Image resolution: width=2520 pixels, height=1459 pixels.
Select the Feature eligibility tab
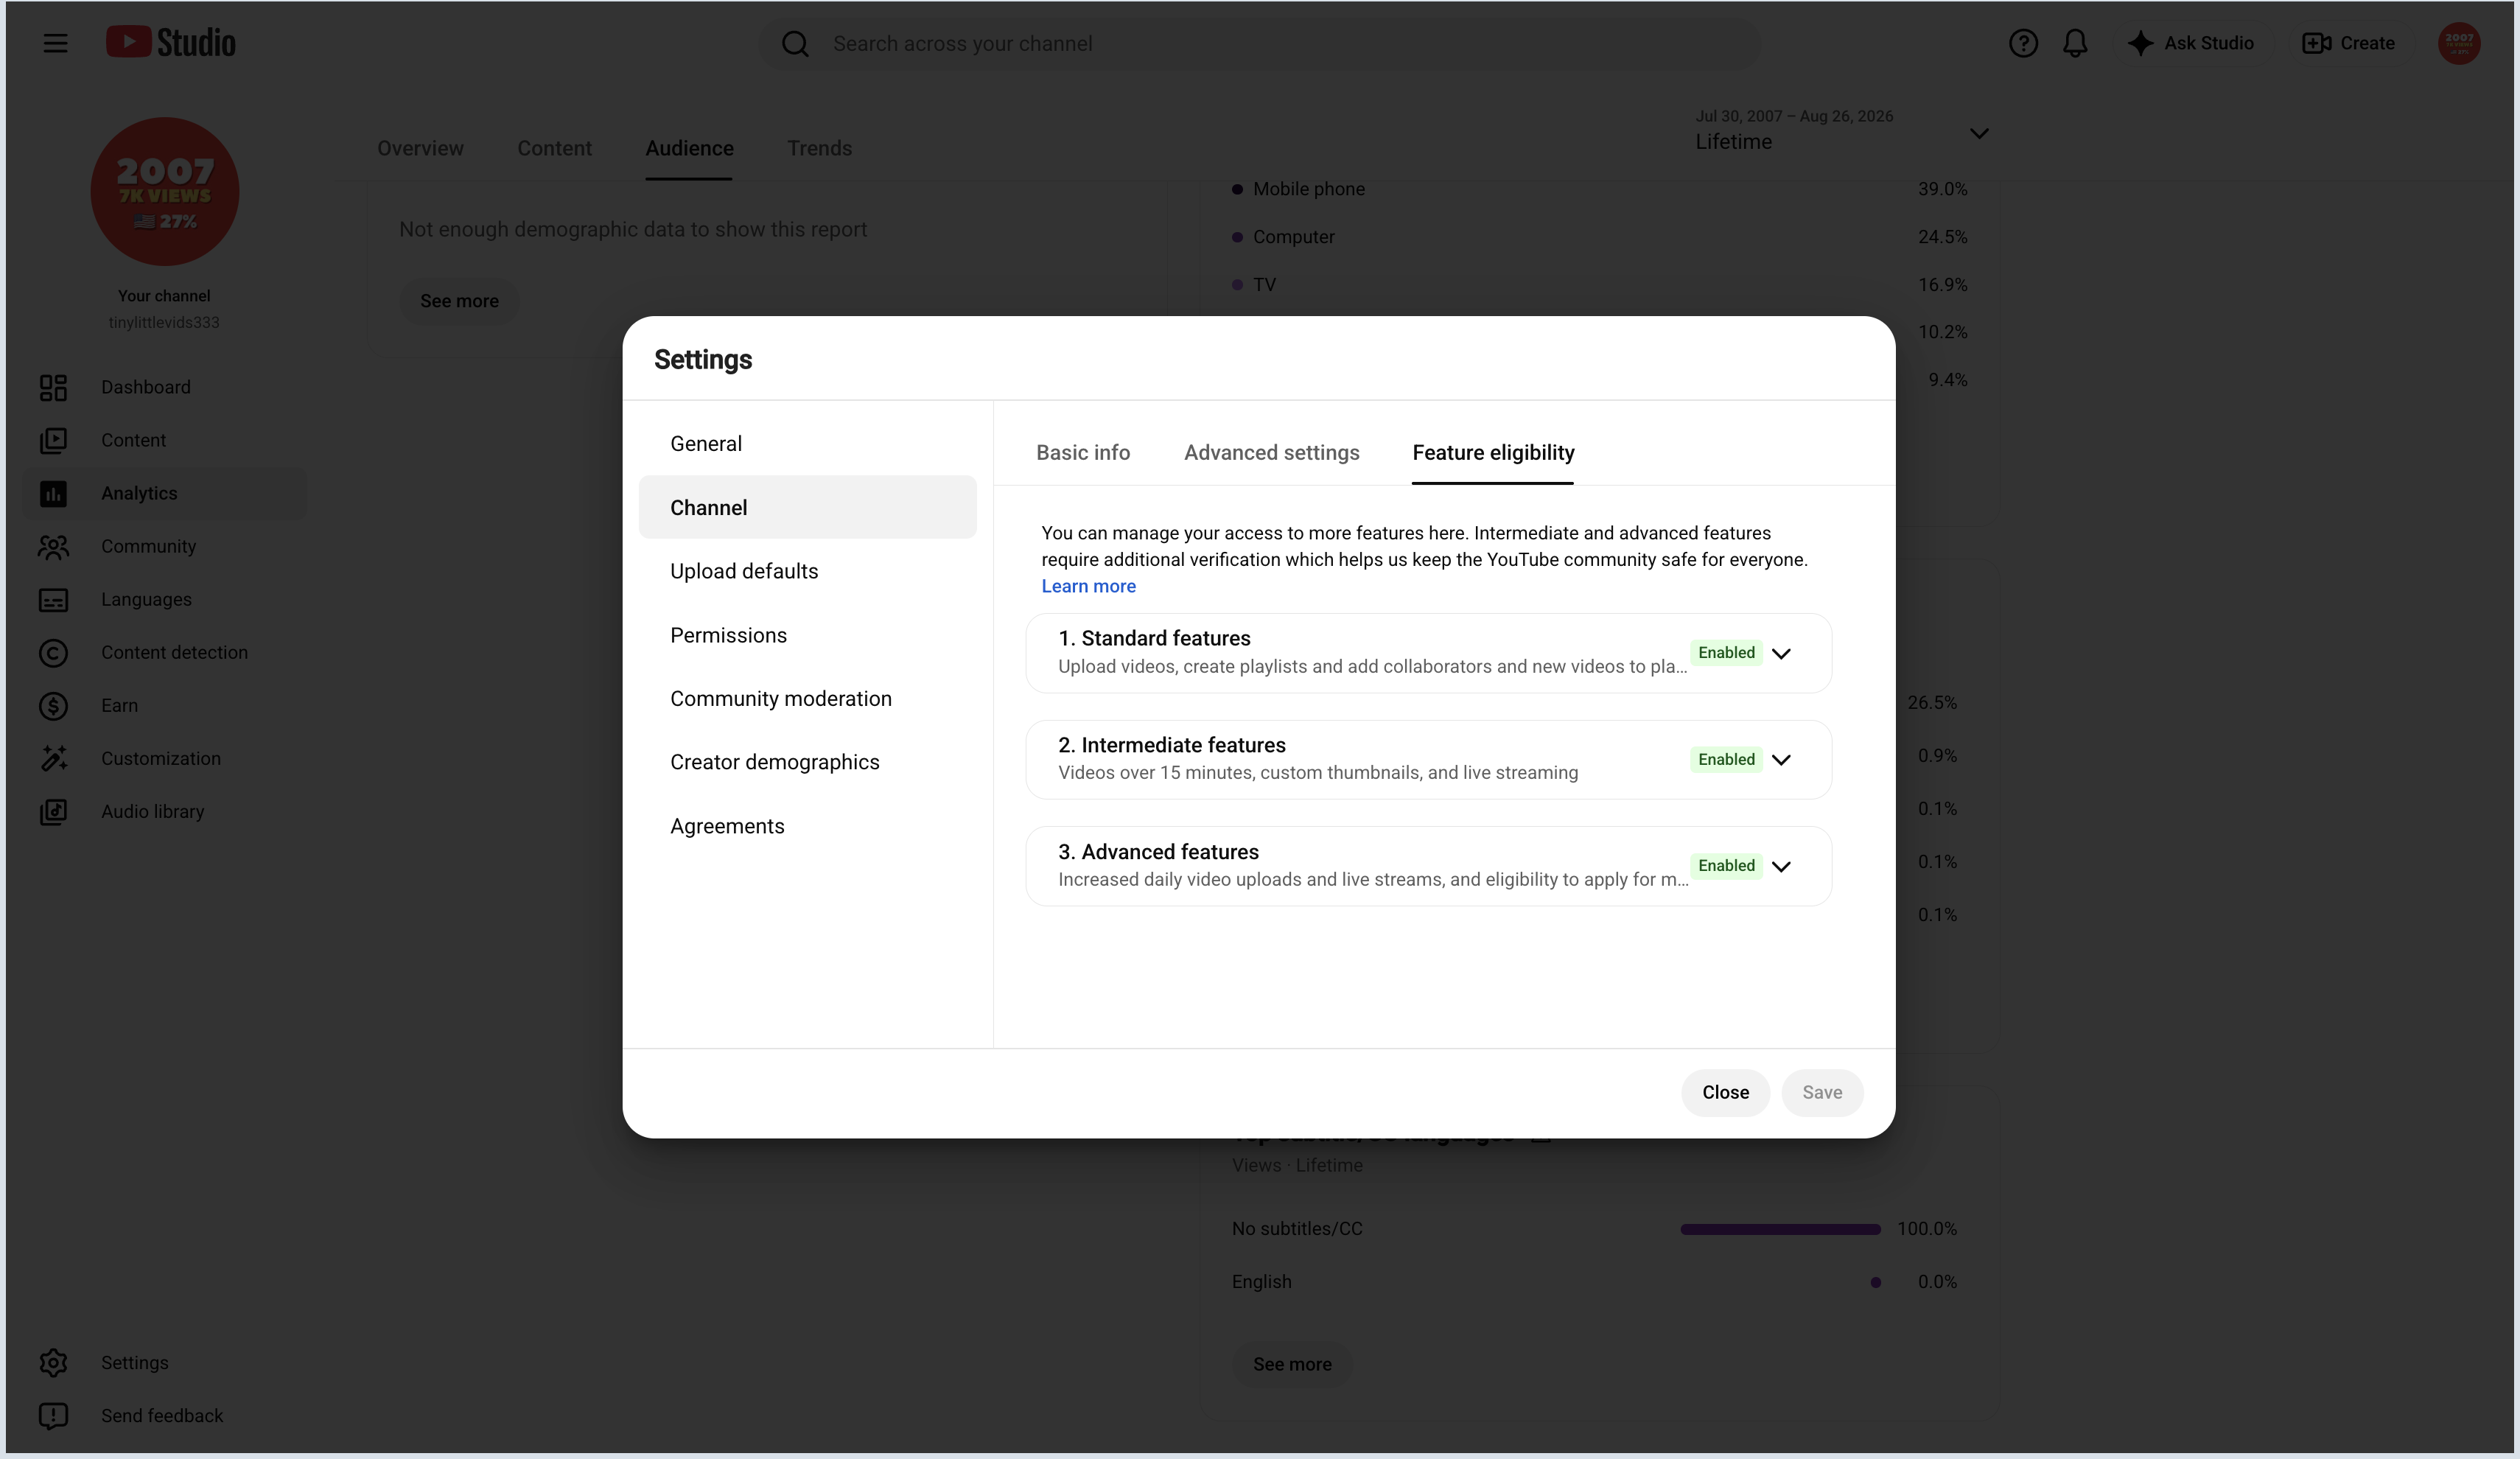(1493, 453)
